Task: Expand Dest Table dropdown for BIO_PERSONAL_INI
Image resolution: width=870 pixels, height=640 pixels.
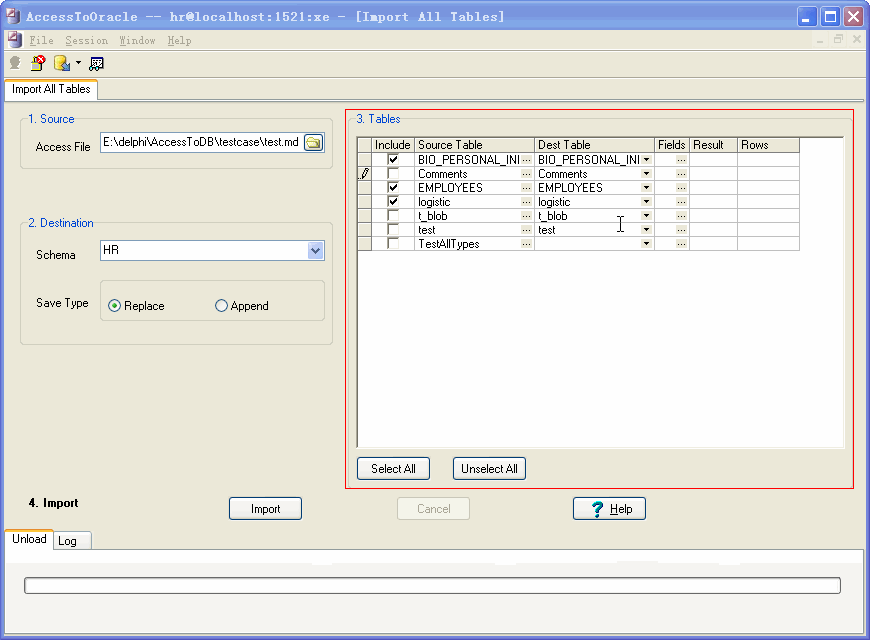Action: point(646,160)
